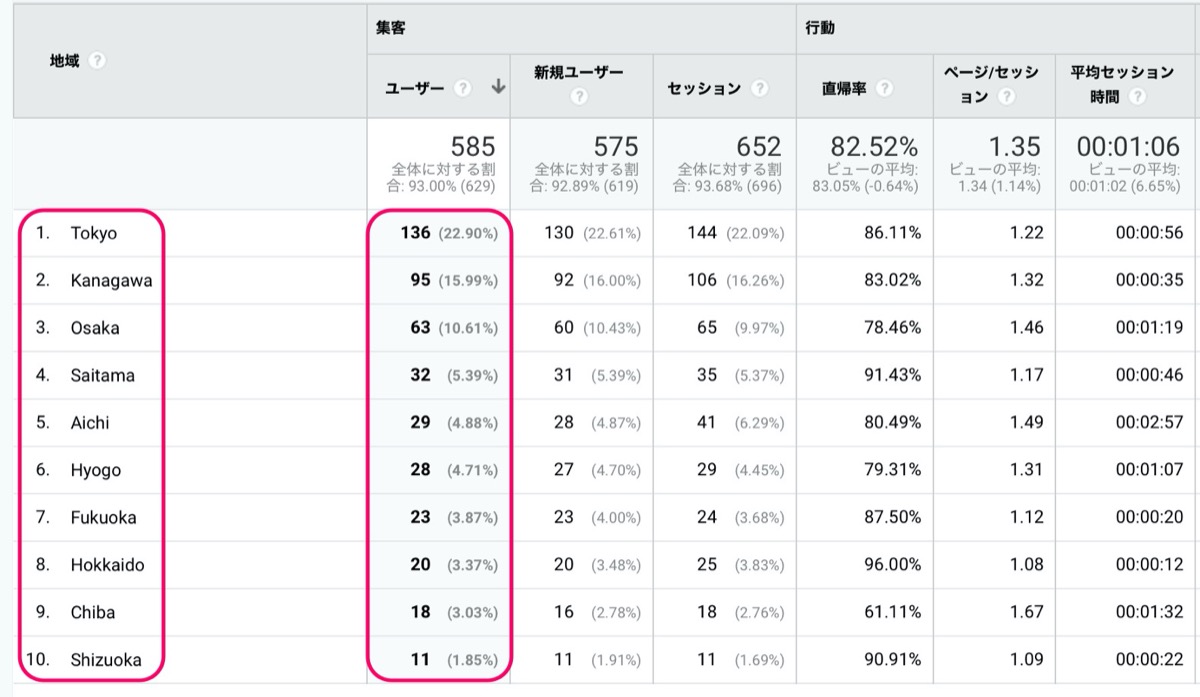1200x697 pixels.
Task: Click the help icon under 新規ユーザー
Action: tap(579, 97)
